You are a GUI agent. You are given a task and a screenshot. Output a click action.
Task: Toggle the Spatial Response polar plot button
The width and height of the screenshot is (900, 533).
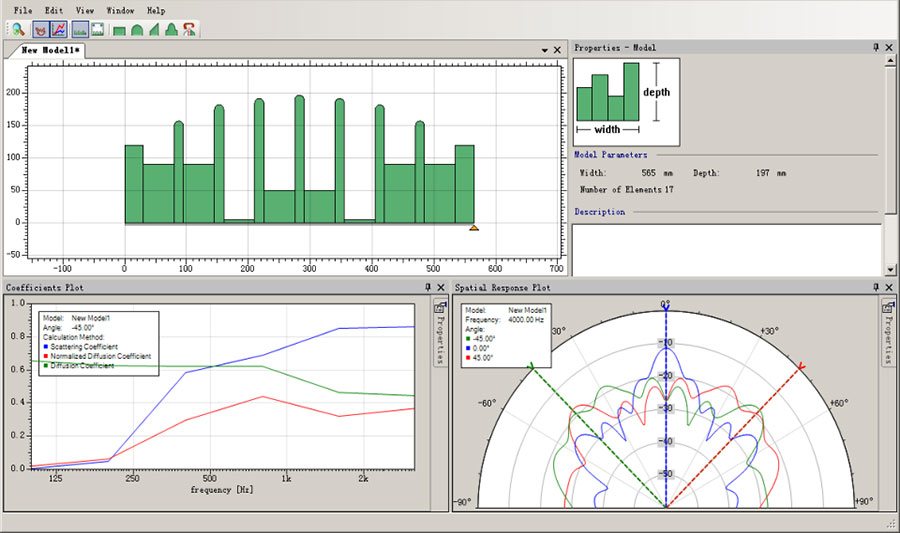point(41,29)
